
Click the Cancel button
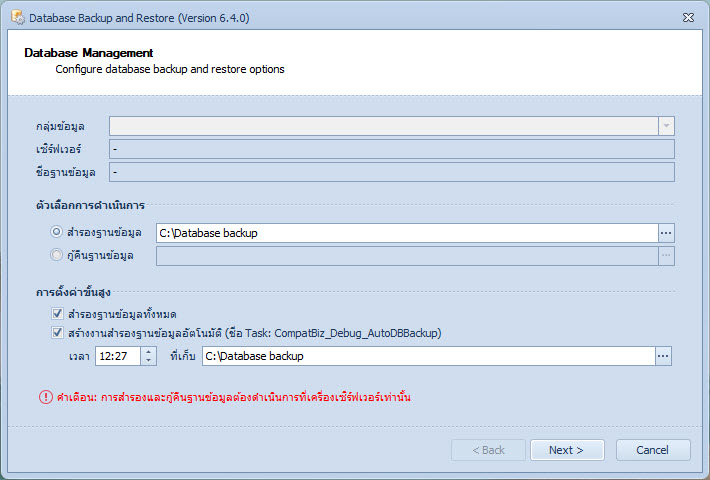652,450
